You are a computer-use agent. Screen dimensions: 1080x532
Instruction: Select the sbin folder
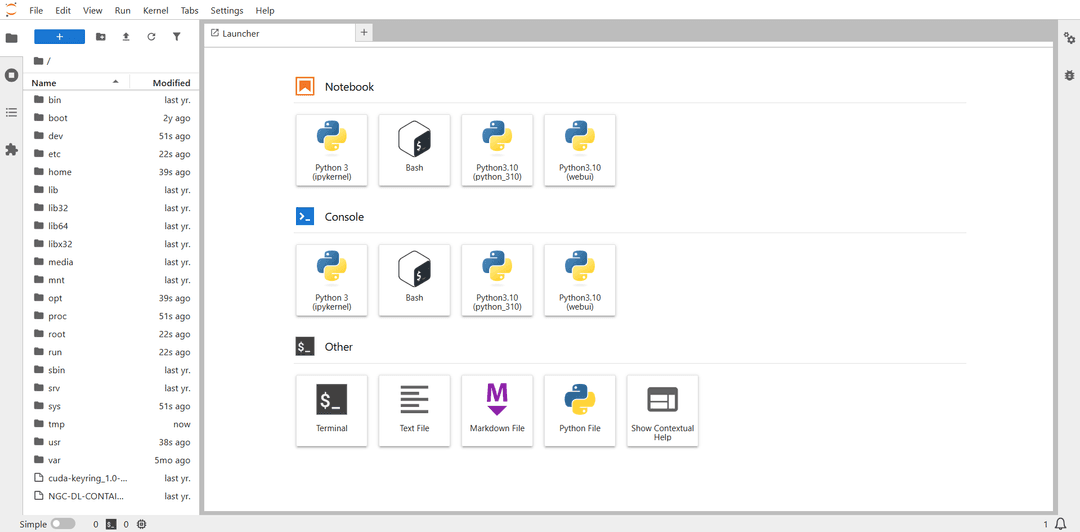coord(112,370)
